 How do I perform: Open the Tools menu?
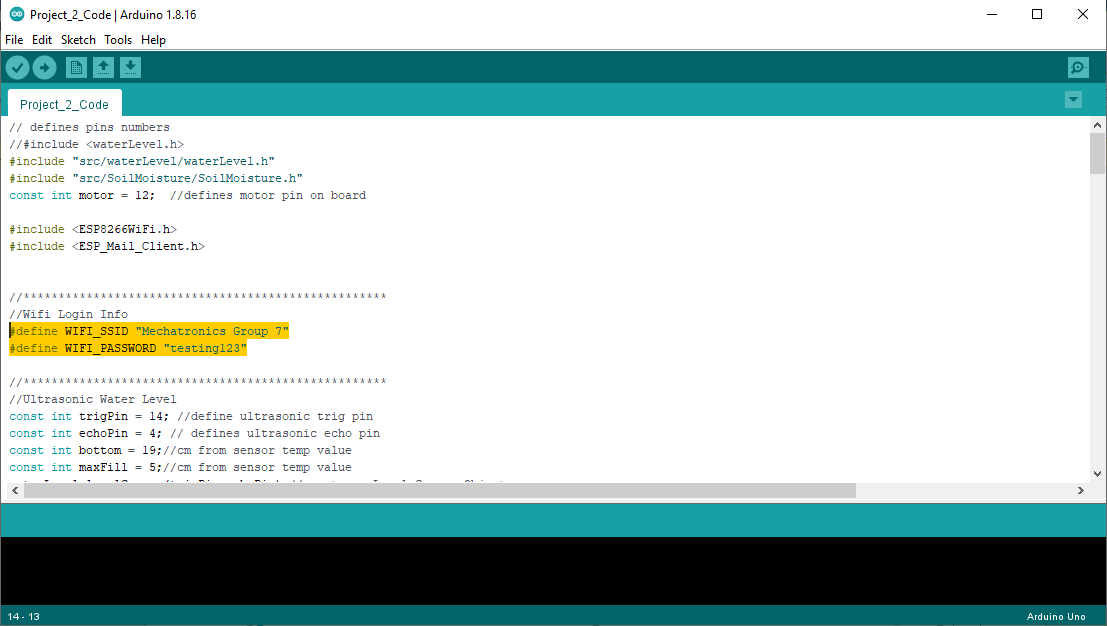(x=118, y=40)
